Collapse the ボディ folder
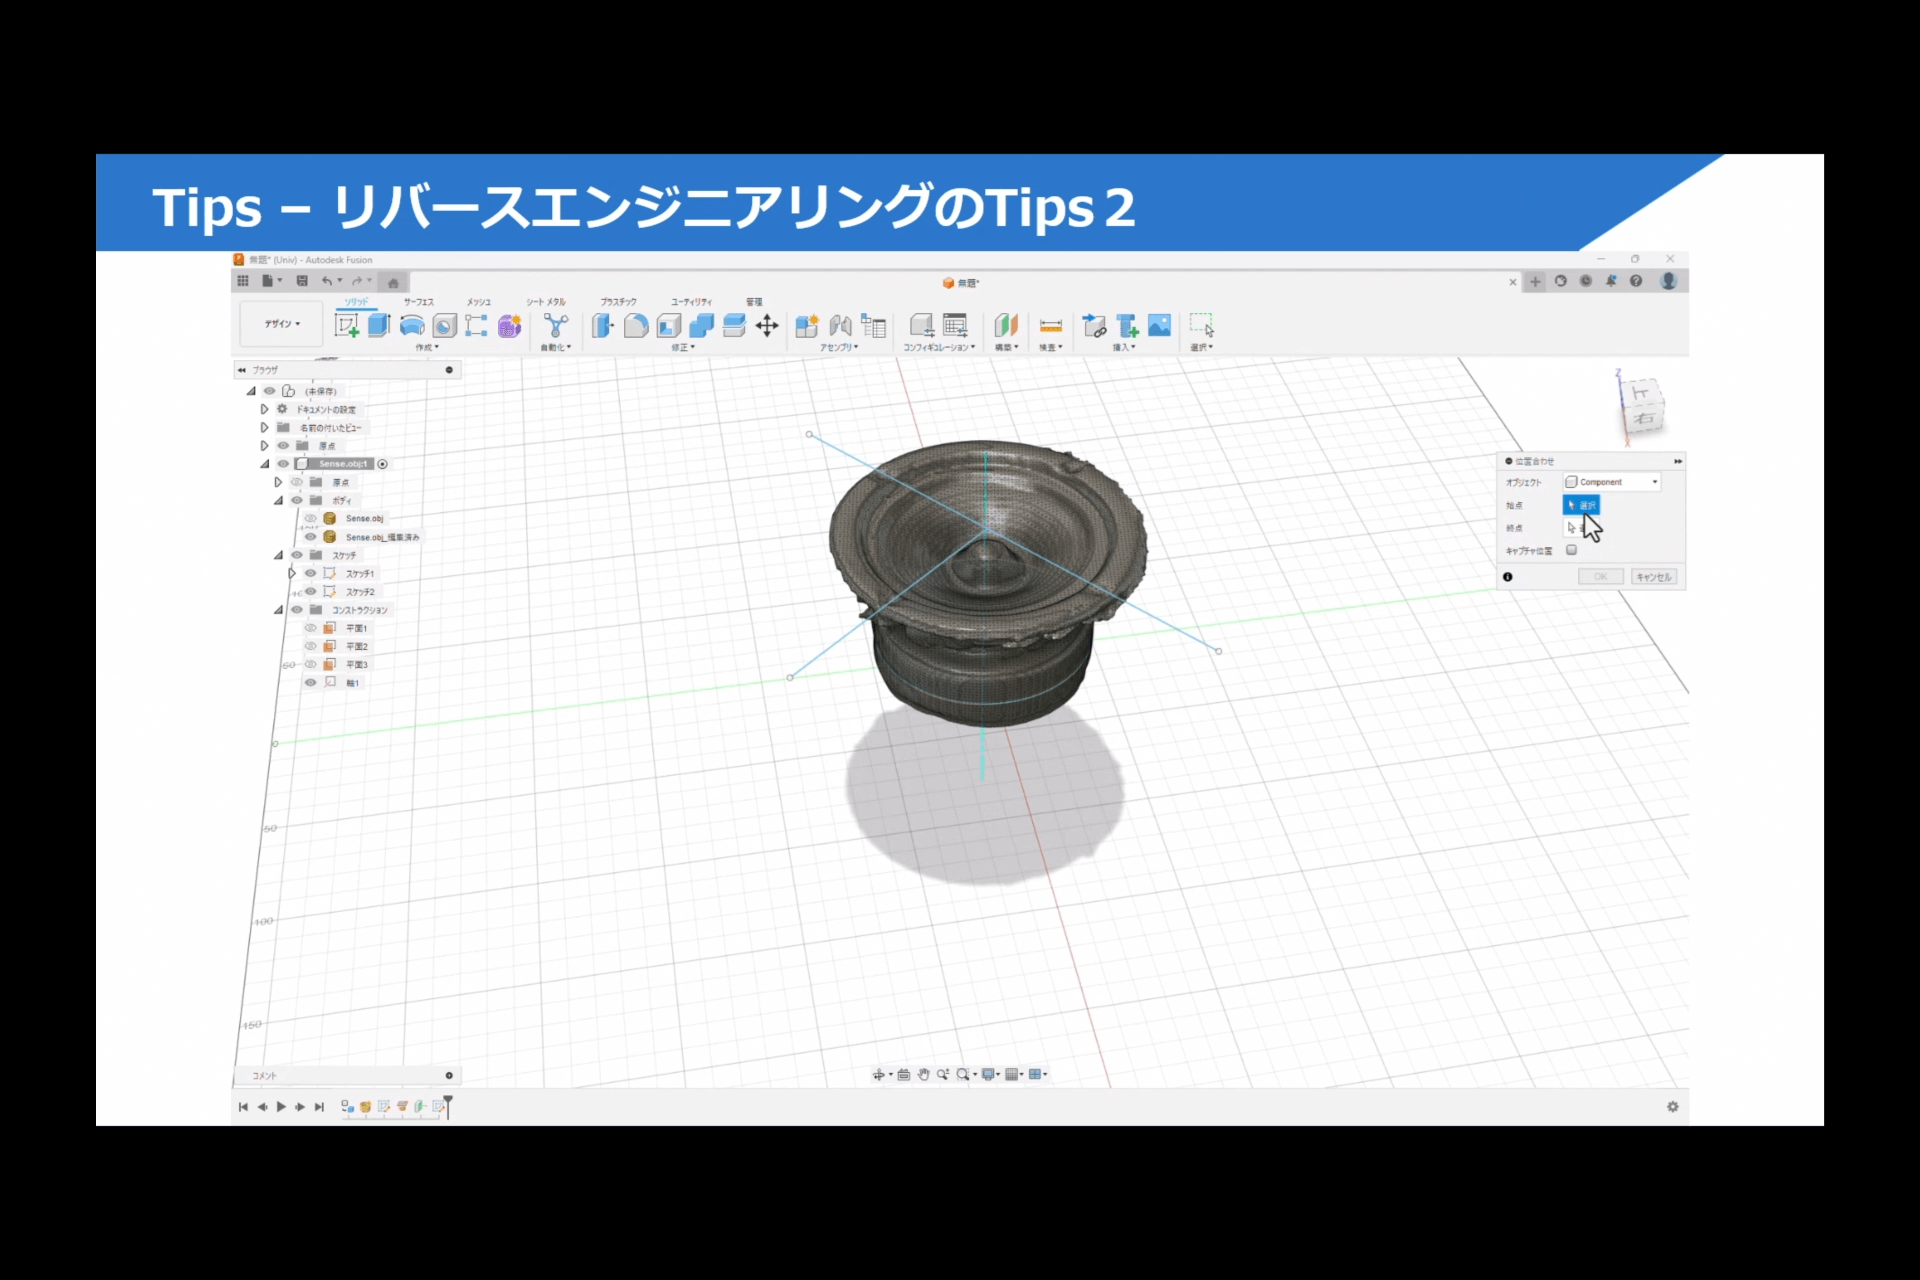The width and height of the screenshot is (1920, 1280). (x=278, y=500)
